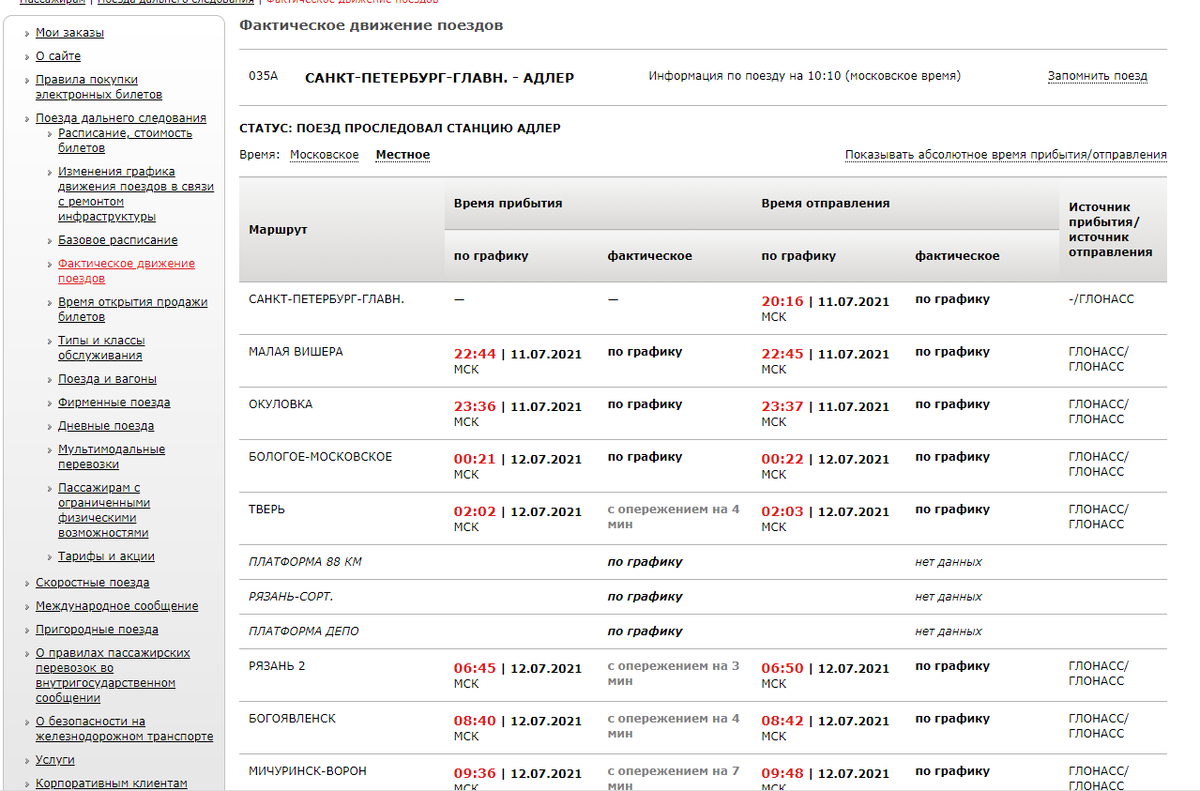This screenshot has width=1200, height=791.
Task: Open Международное сообщение section
Action: [x=117, y=606]
